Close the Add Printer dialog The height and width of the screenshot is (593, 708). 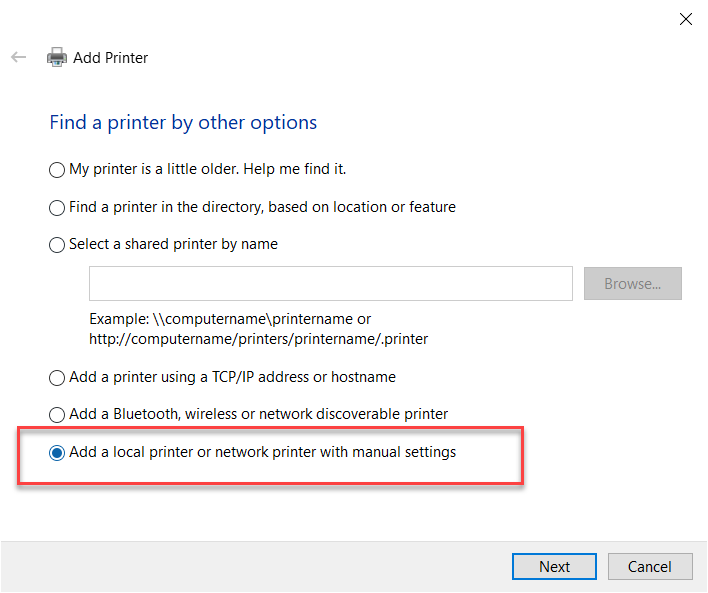[685, 19]
